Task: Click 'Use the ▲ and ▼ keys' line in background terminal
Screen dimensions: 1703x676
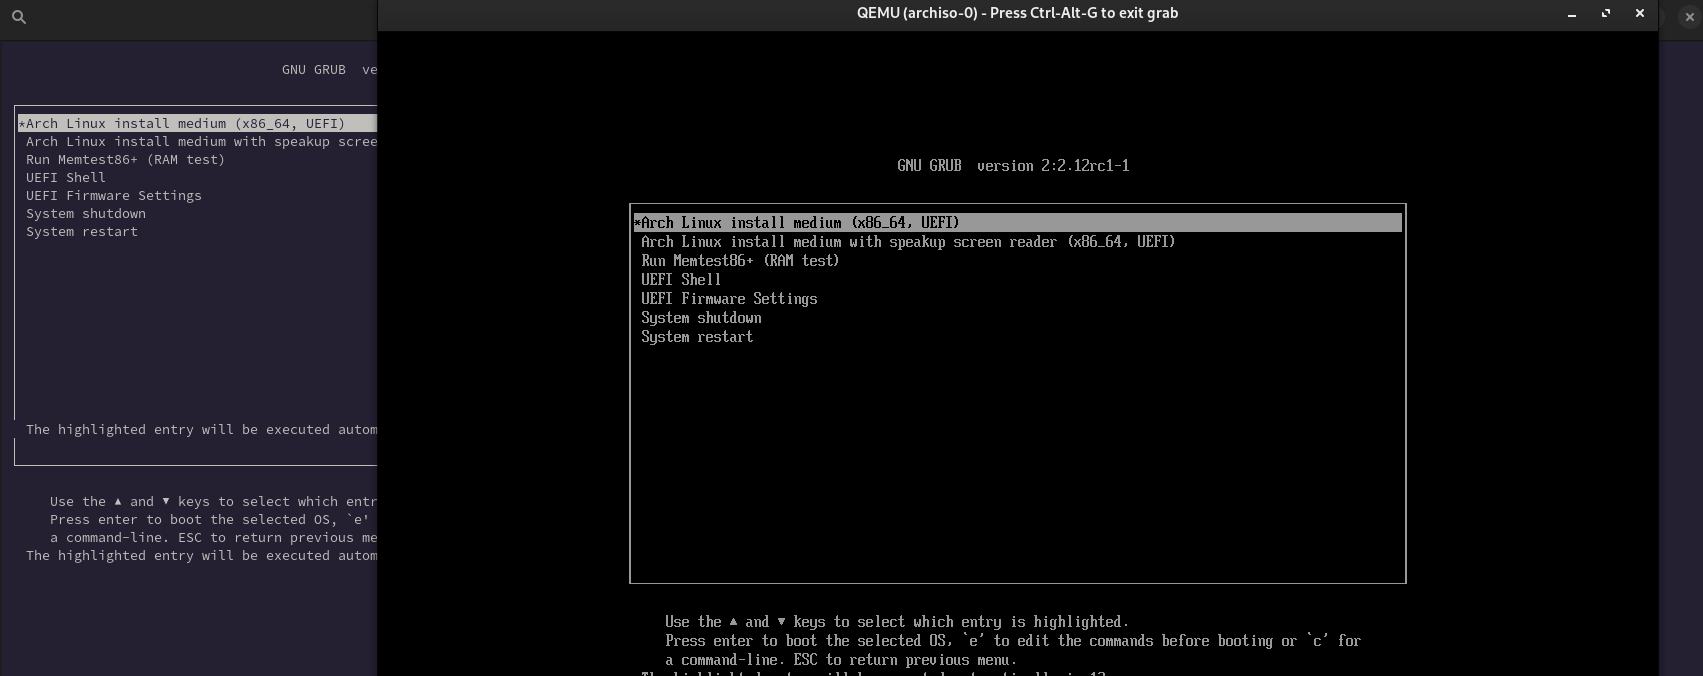Action: click(213, 502)
